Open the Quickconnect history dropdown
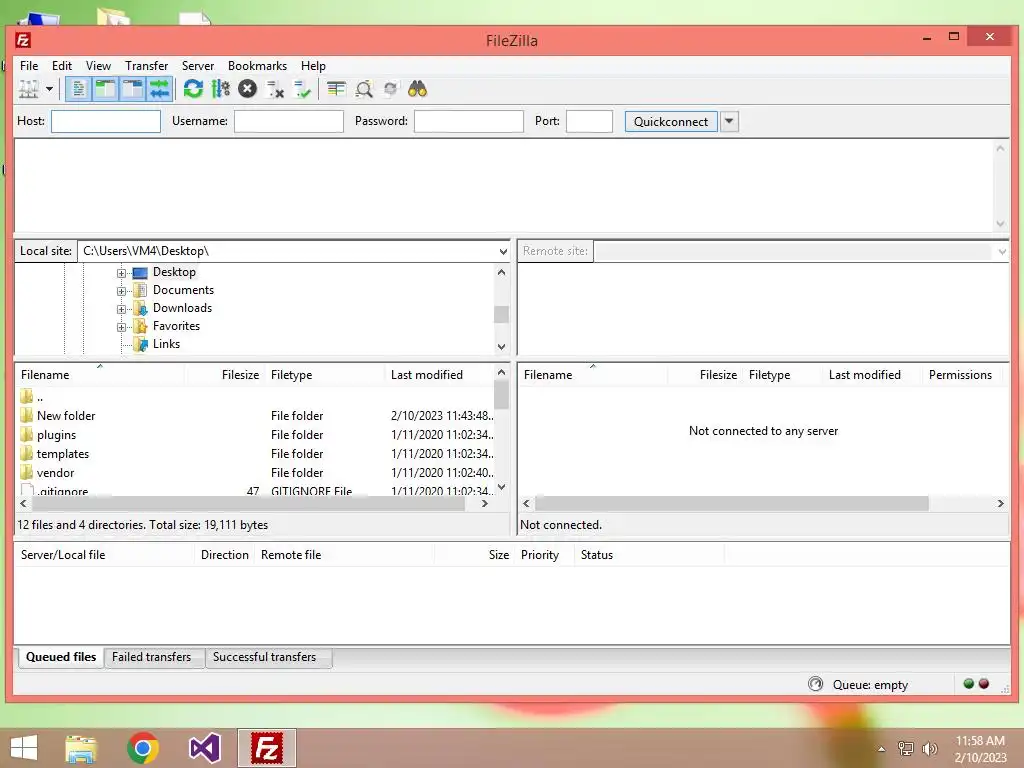The height and width of the screenshot is (768, 1024). click(729, 121)
